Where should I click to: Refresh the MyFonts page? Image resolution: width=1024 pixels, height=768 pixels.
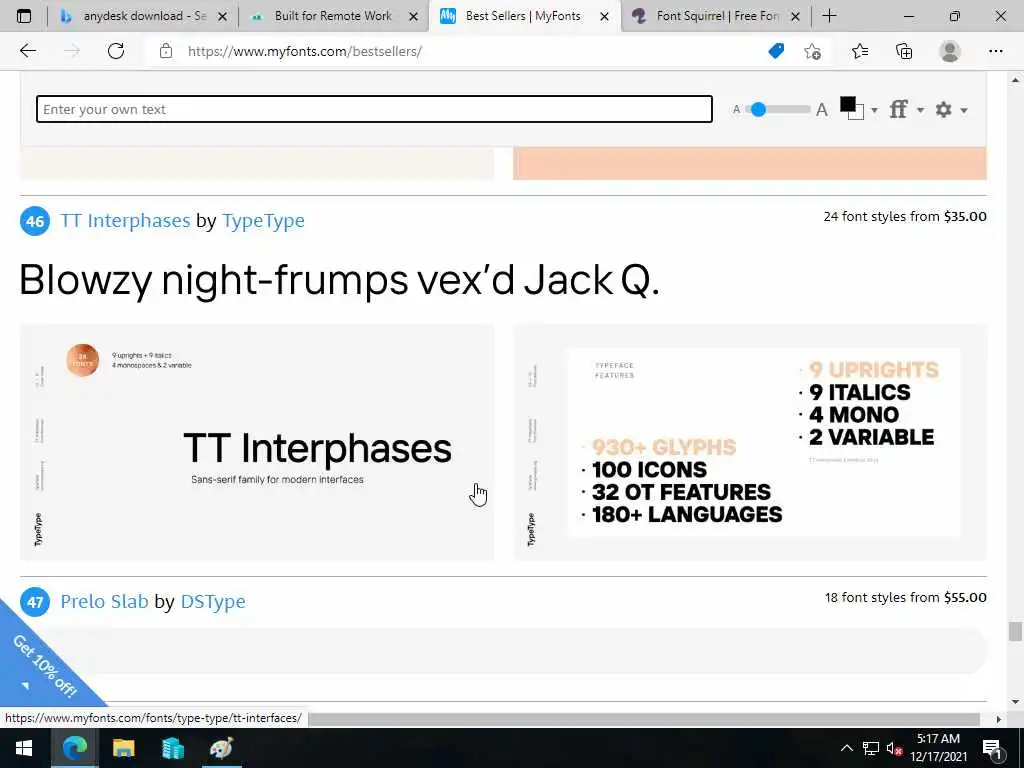(x=116, y=51)
